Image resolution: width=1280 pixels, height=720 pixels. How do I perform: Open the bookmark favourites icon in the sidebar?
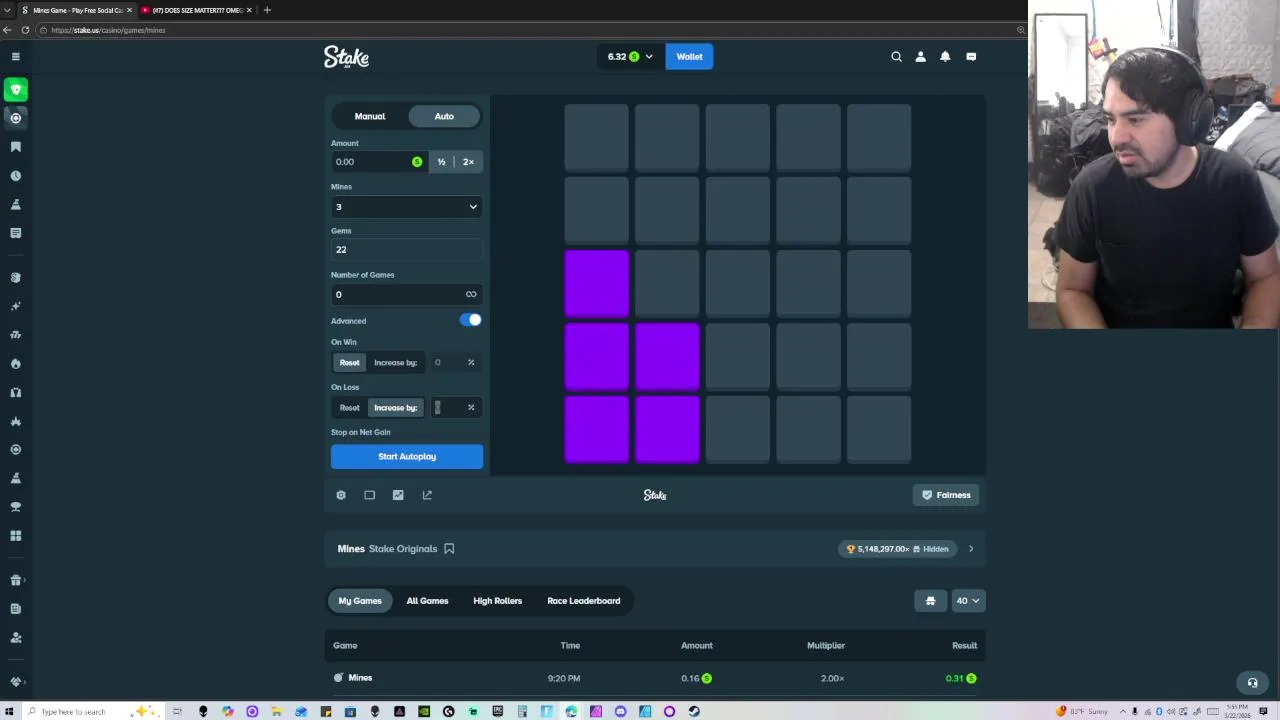[x=15, y=147]
